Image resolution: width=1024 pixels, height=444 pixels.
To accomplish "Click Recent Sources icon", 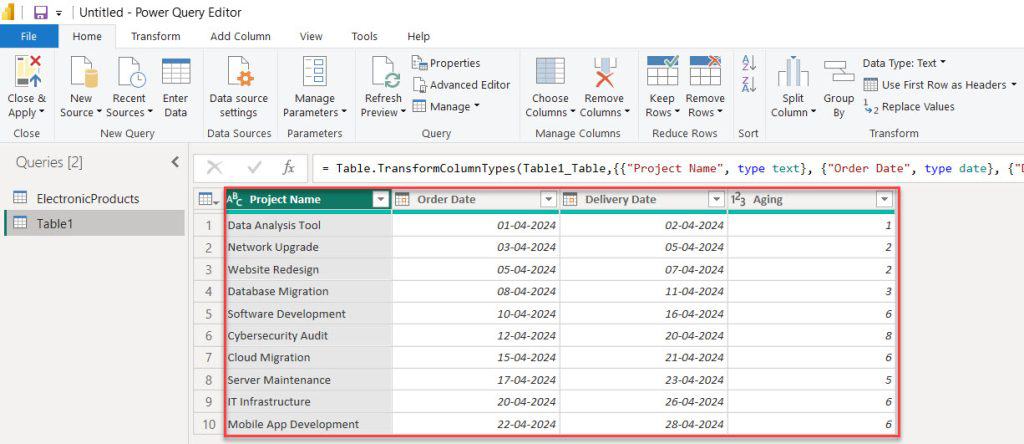I will [131, 71].
